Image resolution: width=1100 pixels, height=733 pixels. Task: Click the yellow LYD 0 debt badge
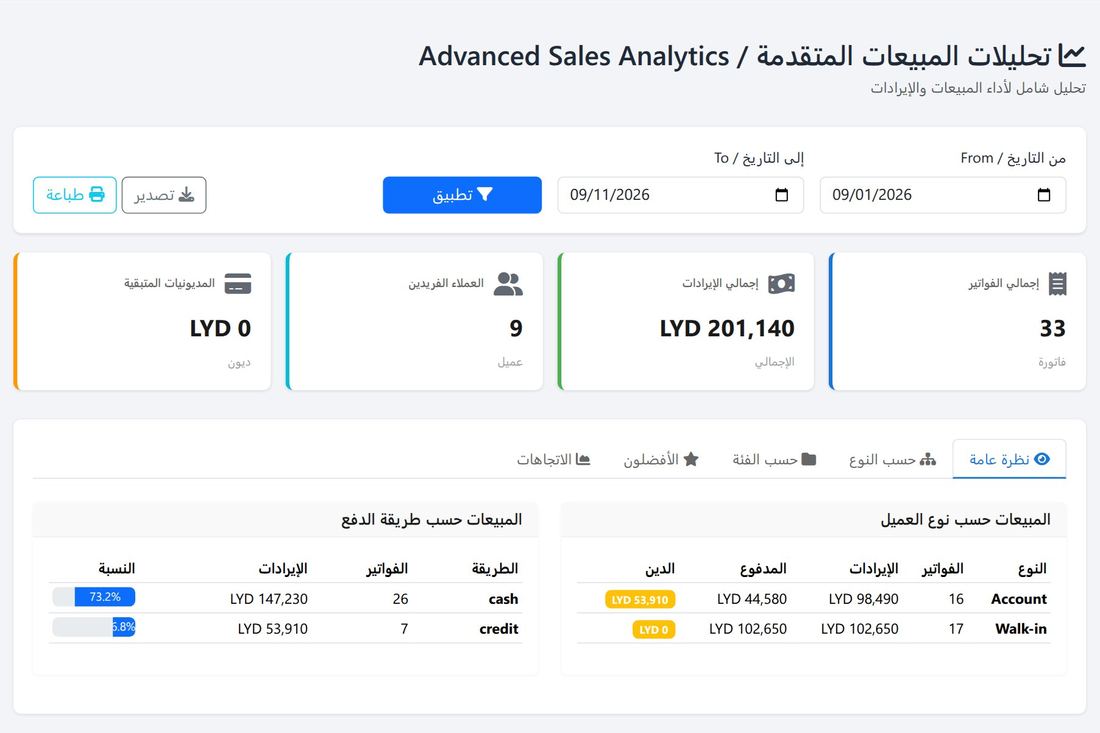point(654,630)
